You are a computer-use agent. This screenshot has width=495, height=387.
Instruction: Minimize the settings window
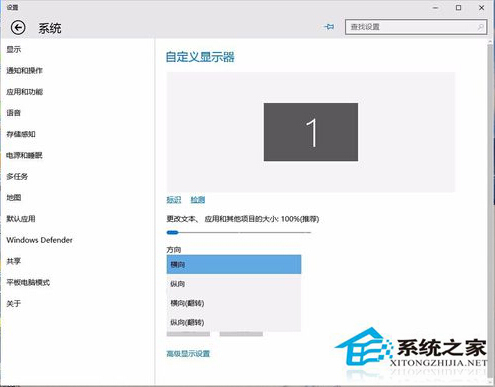tap(435, 8)
